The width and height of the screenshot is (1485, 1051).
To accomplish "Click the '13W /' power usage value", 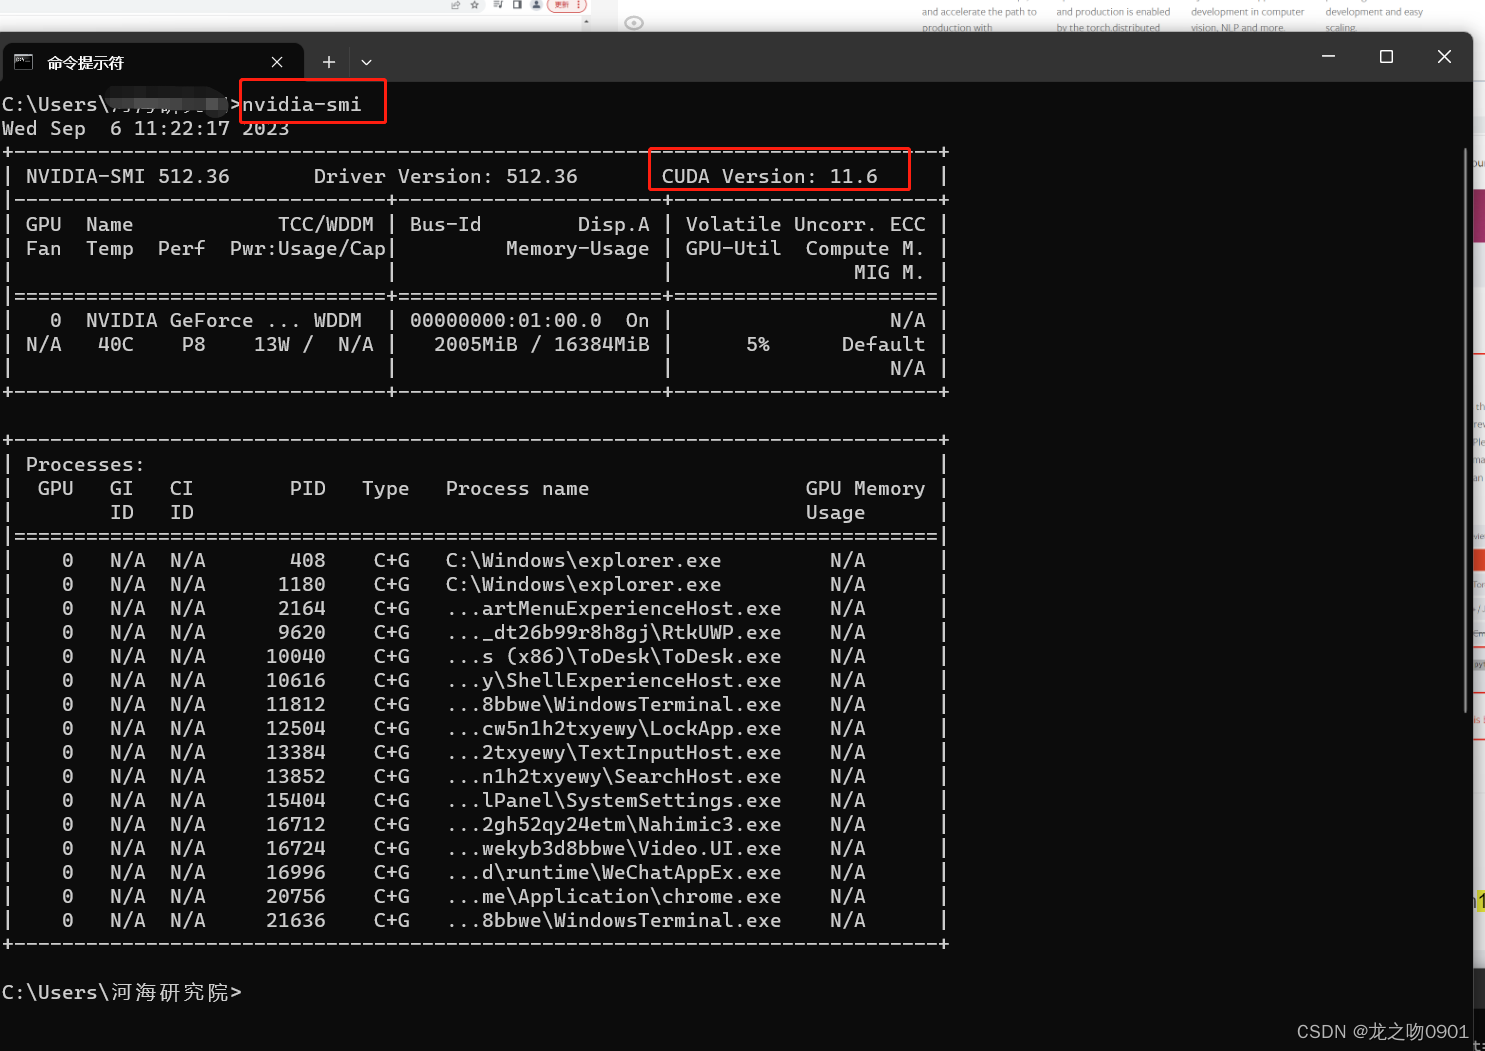I will pos(283,344).
